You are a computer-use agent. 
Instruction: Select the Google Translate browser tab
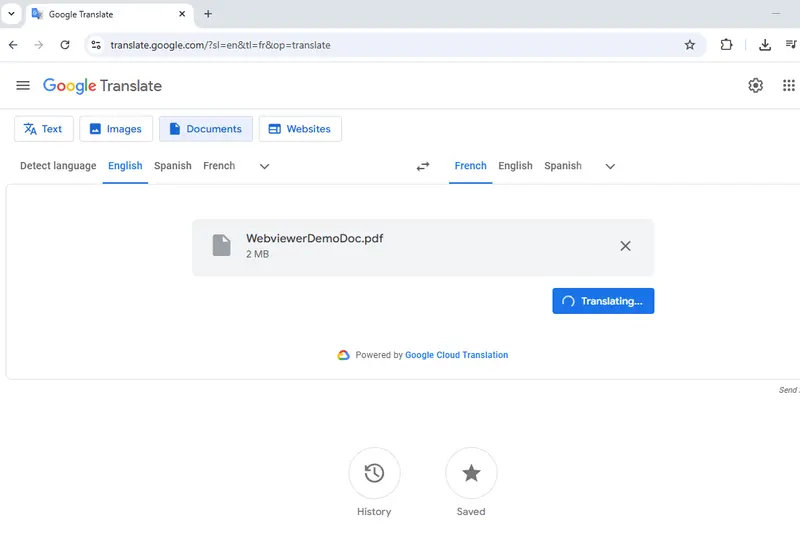[x=110, y=14]
